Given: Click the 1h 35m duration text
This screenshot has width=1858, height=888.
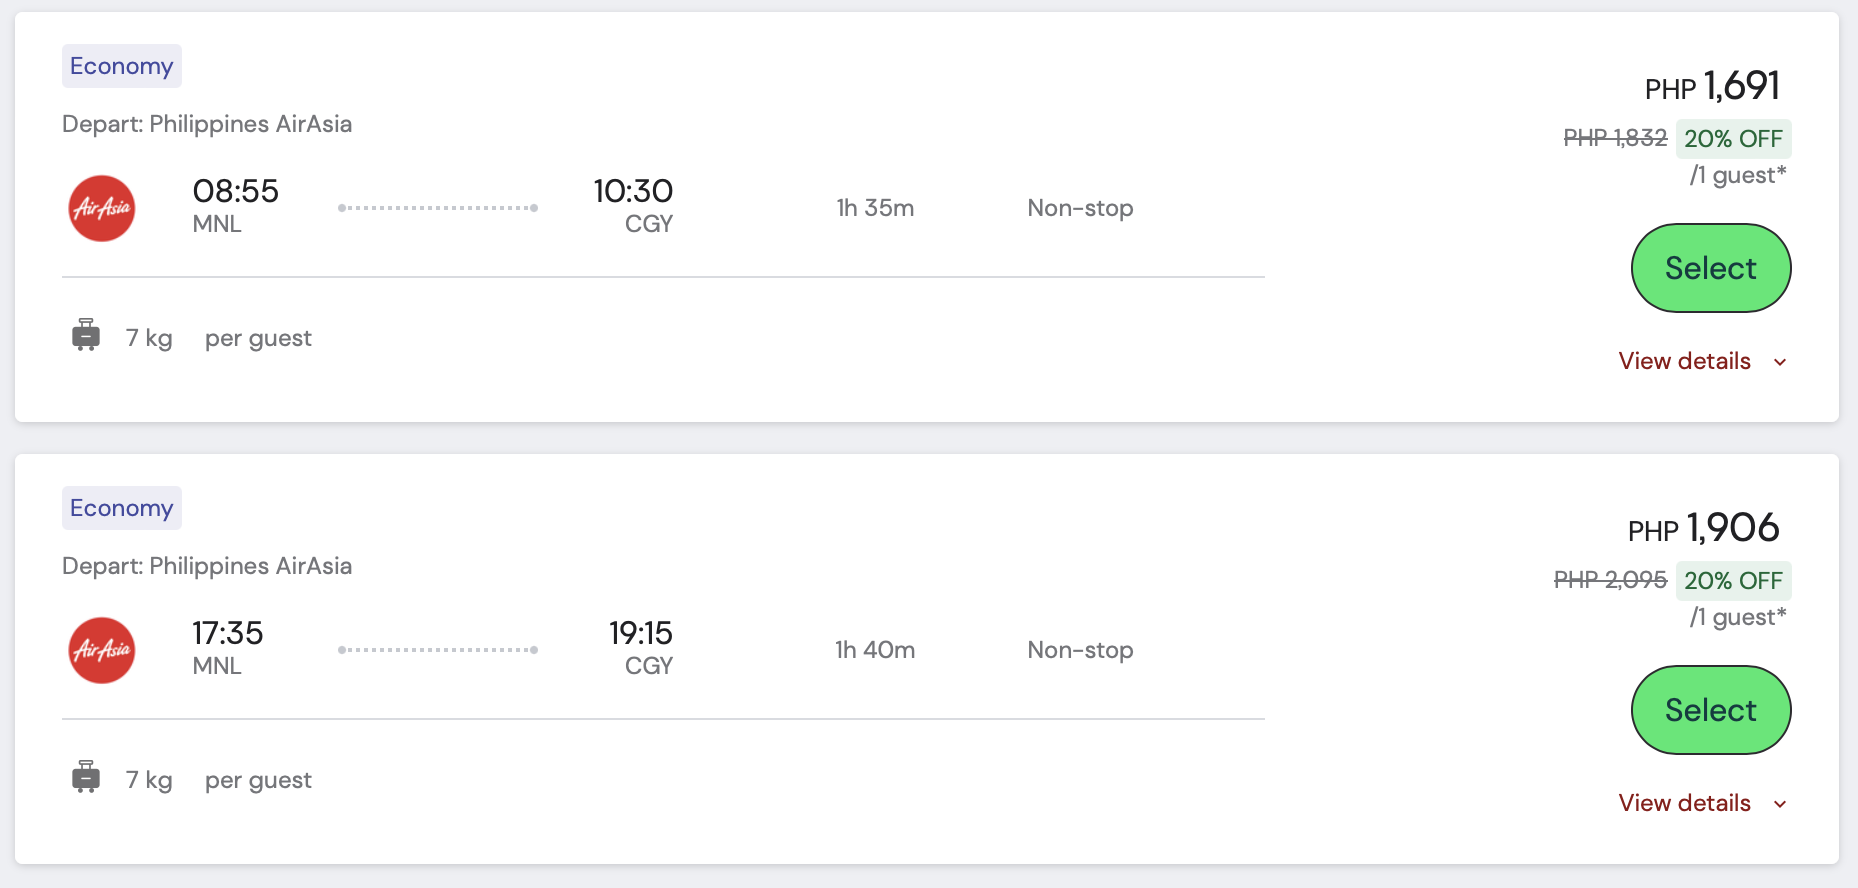Looking at the screenshot, I should click(x=875, y=208).
